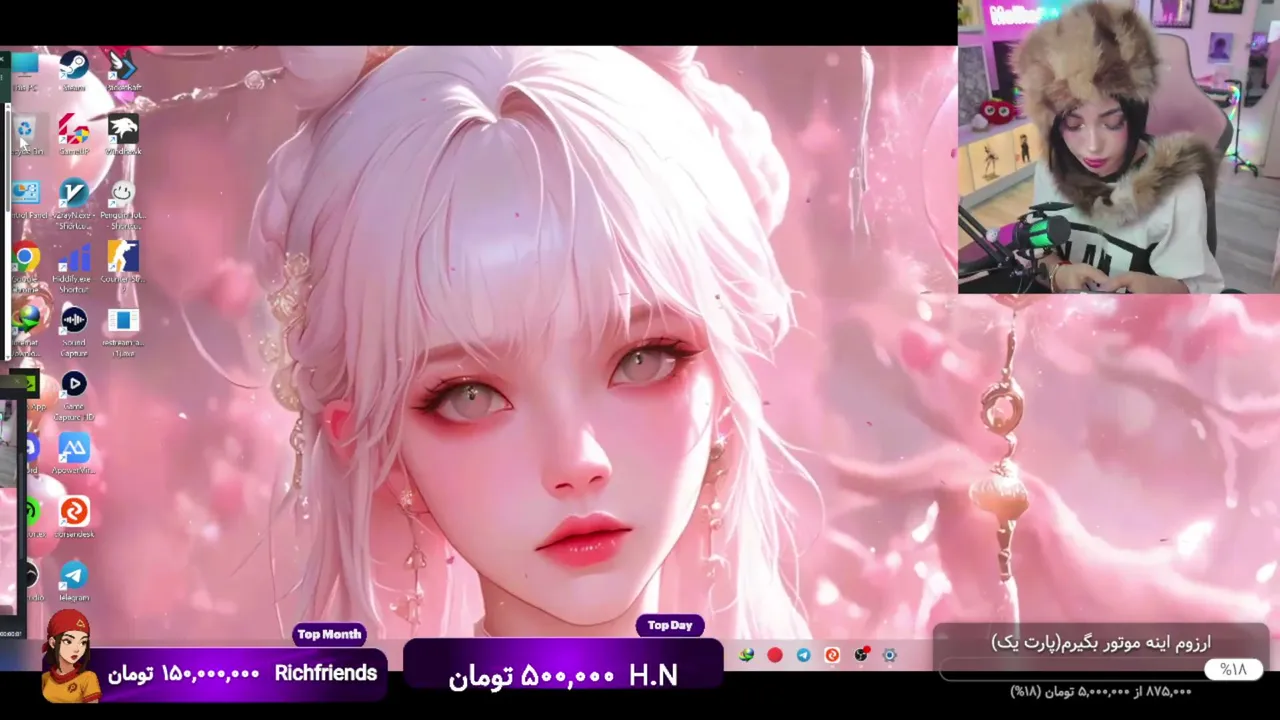Select the Steam desktop shortcut
The image size is (1280, 720).
click(x=73, y=72)
